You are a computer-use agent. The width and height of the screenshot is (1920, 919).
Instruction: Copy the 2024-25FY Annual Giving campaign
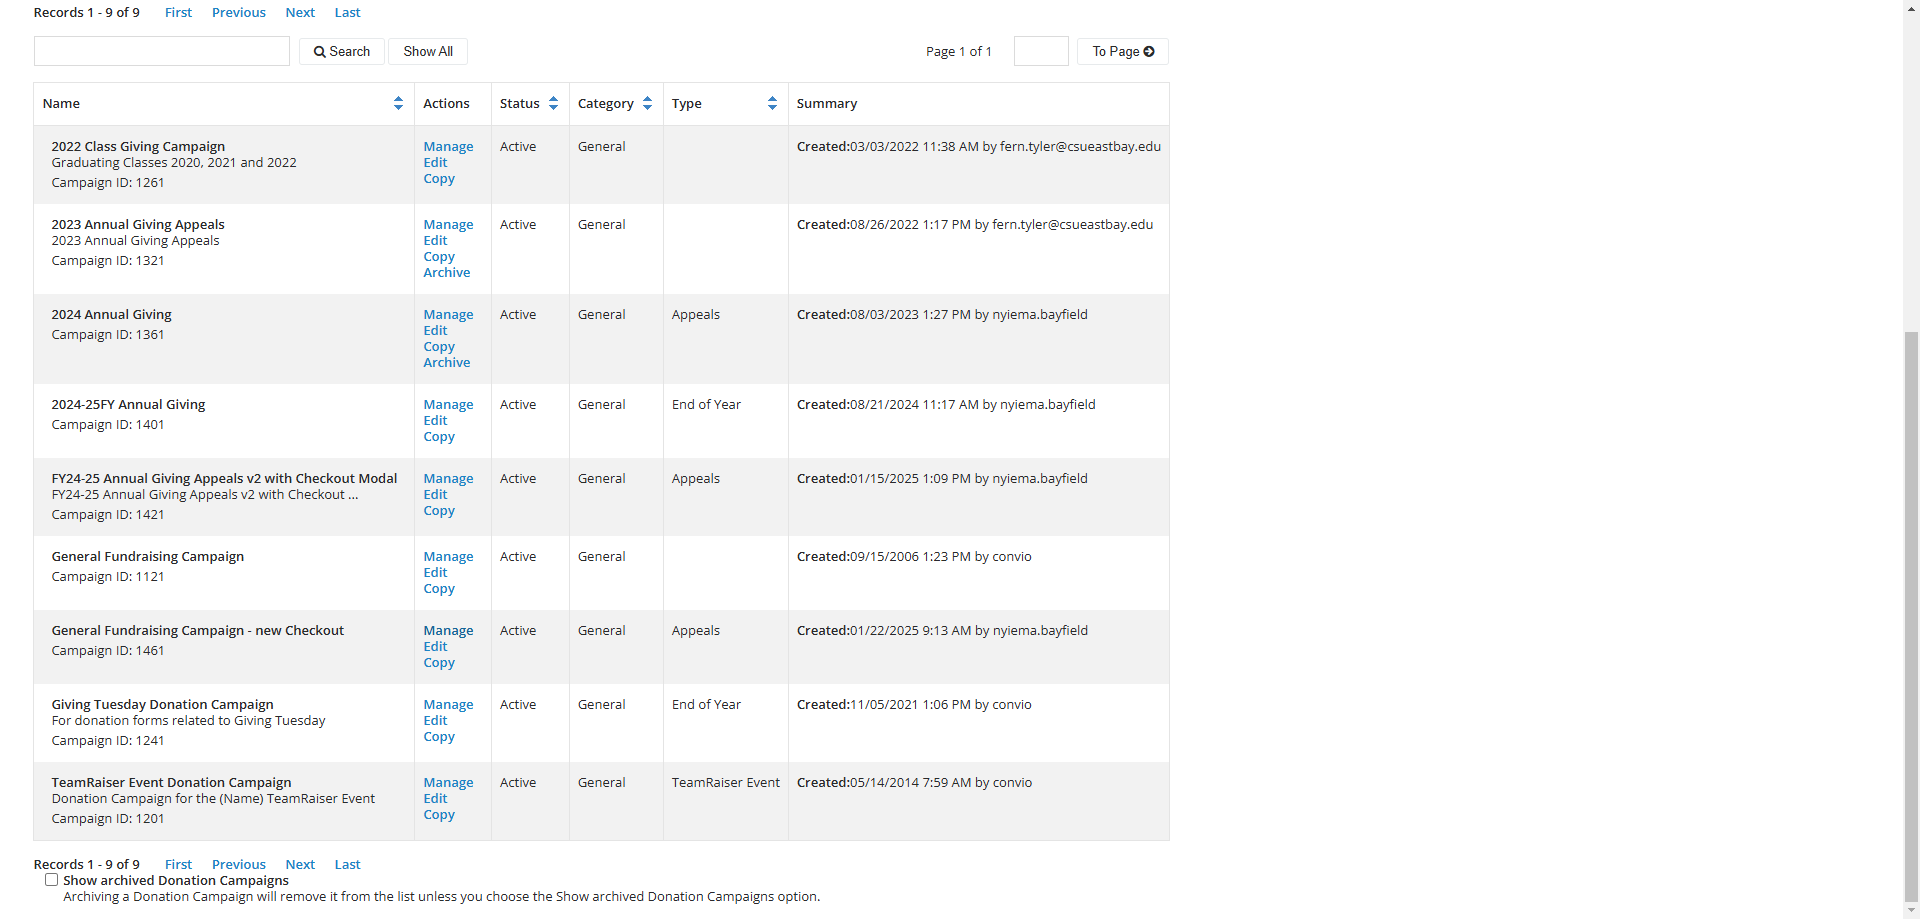(439, 436)
